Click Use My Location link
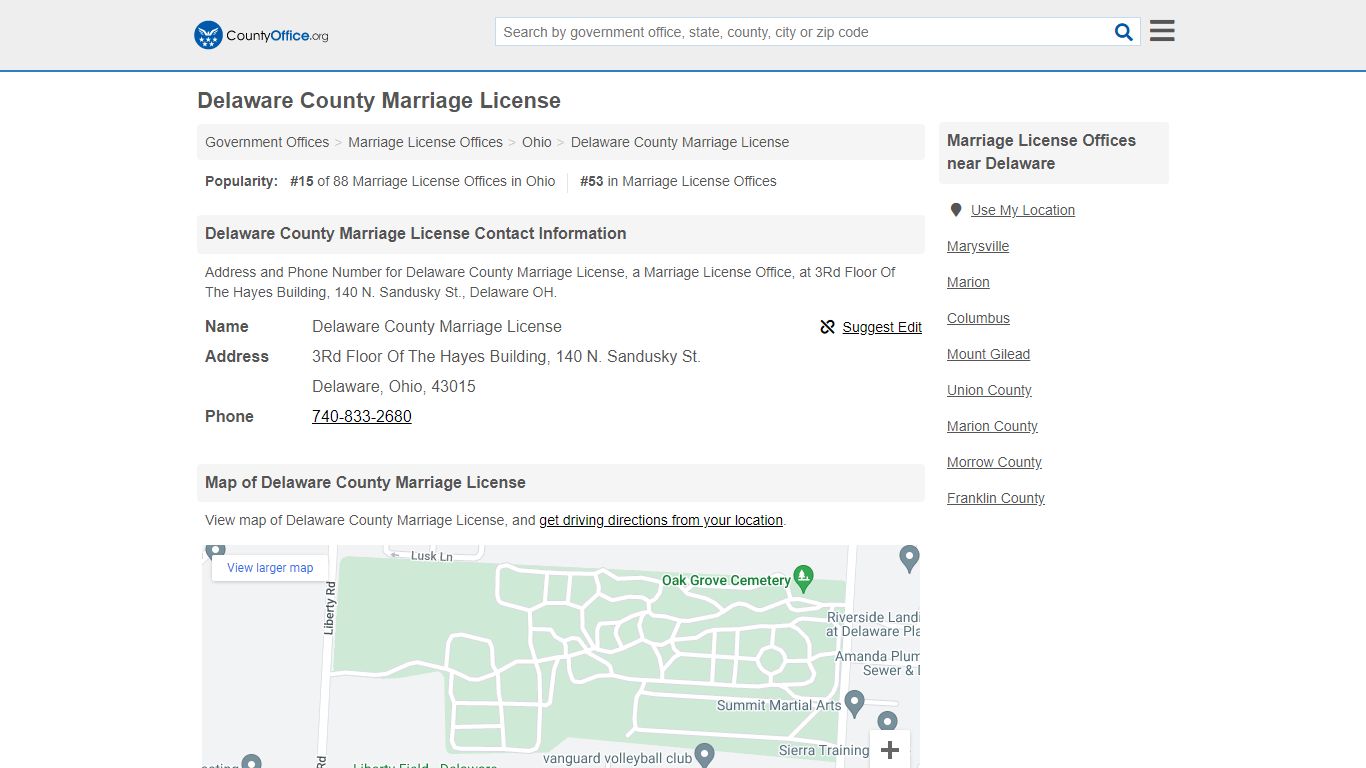 [x=1023, y=210]
